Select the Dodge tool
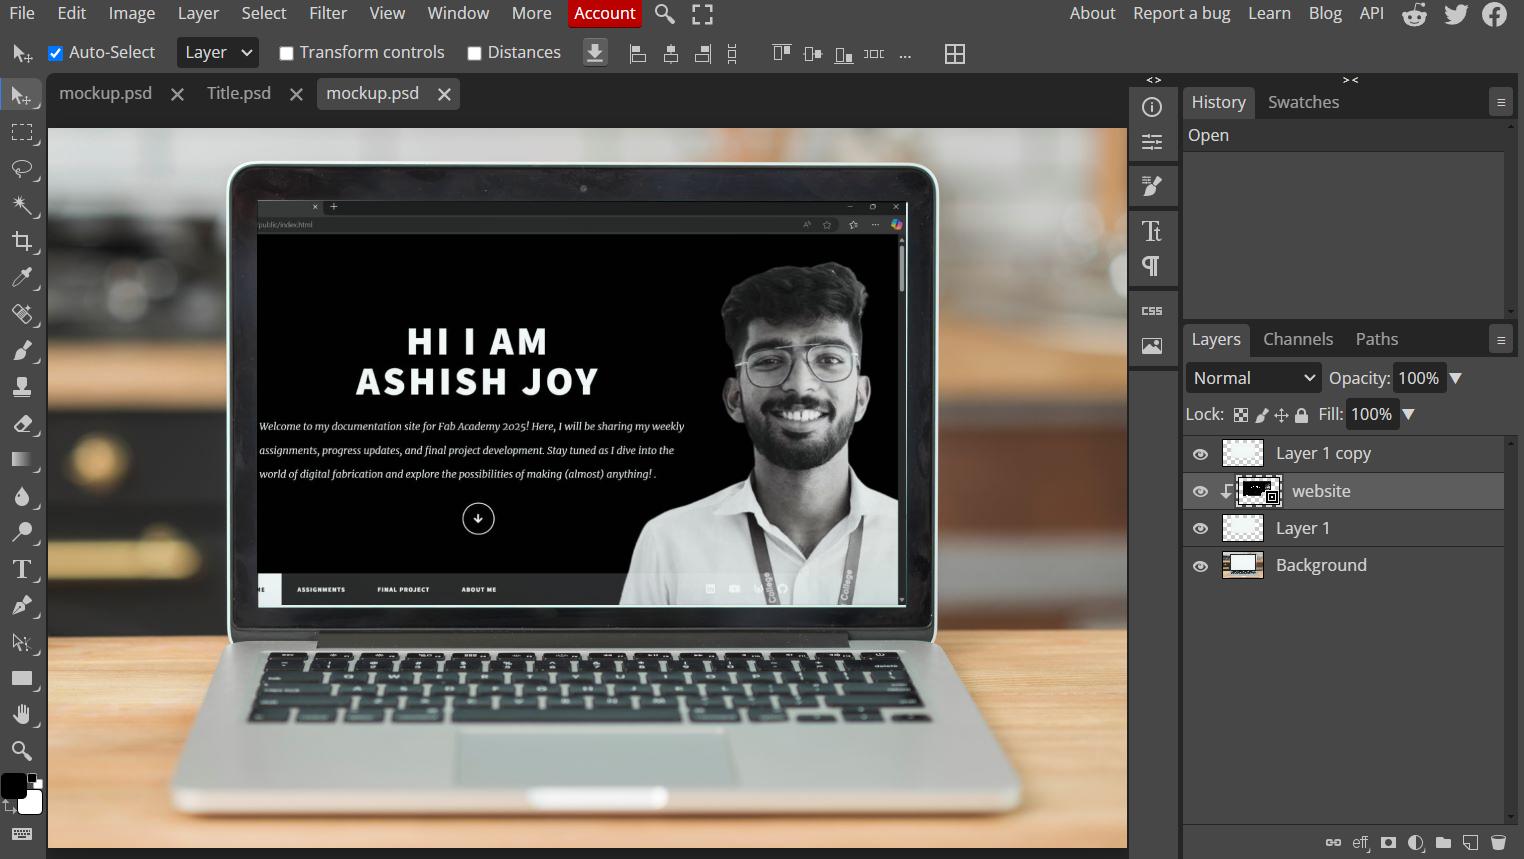The width and height of the screenshot is (1524, 859). 21,532
